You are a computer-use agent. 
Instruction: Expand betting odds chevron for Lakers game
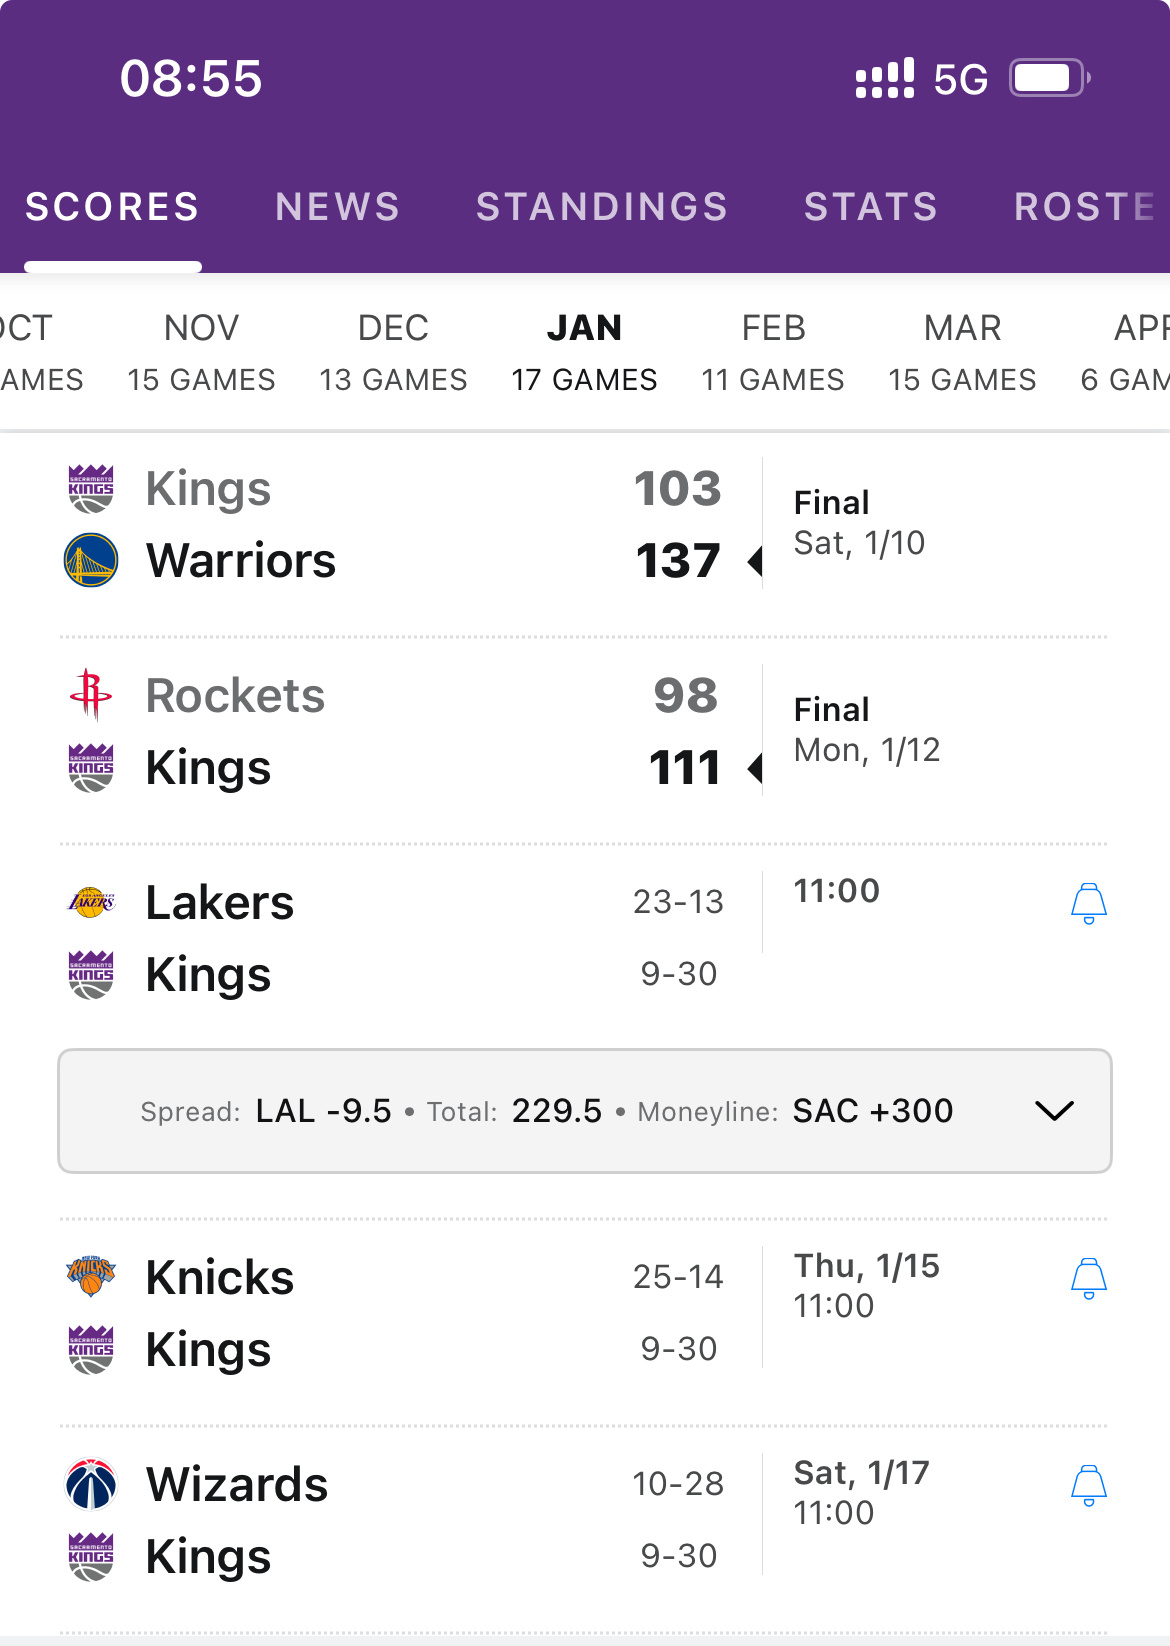(1054, 1111)
